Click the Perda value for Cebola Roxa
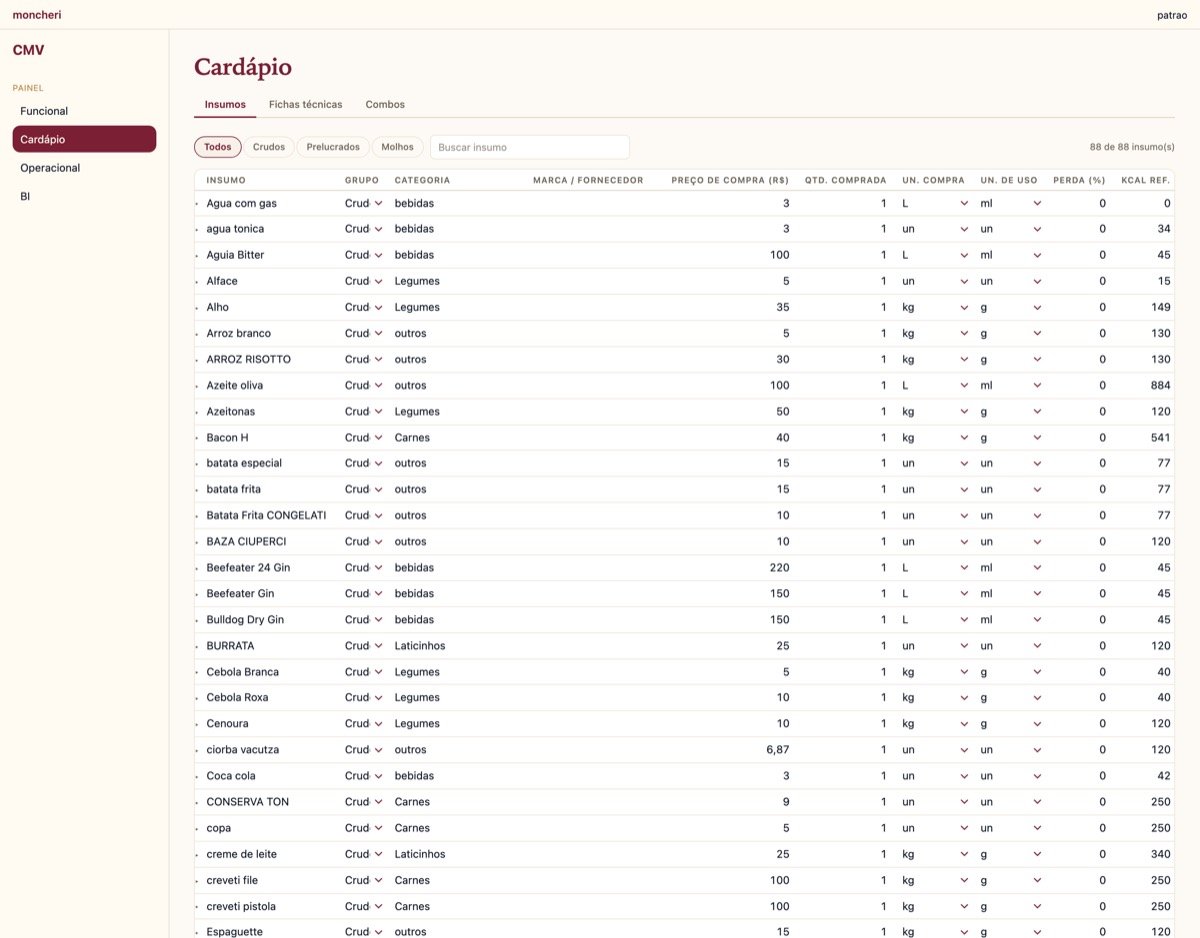This screenshot has height=938, width=1200. (x=1102, y=698)
